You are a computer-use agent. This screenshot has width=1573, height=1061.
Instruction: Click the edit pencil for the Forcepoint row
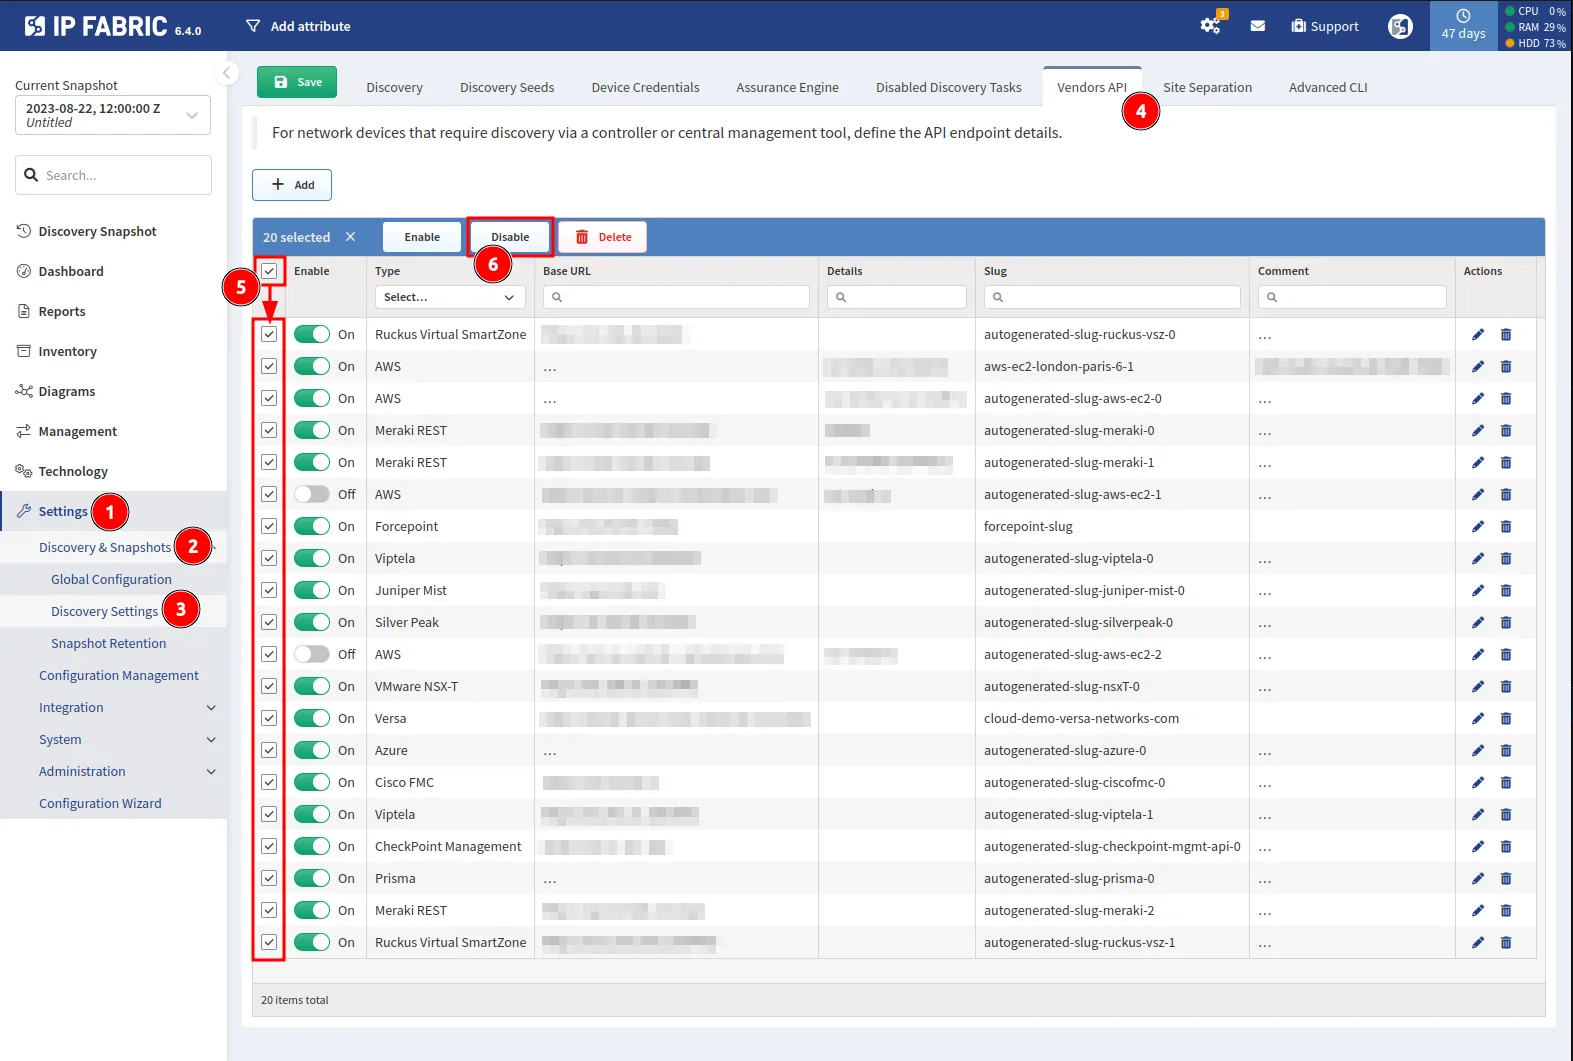1477,527
